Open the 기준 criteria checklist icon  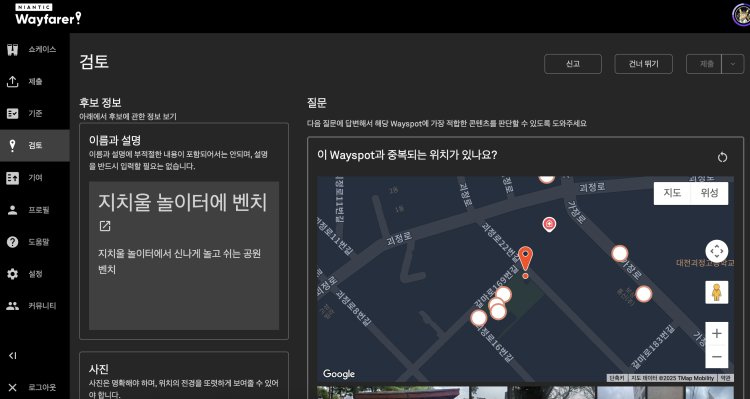[12, 113]
